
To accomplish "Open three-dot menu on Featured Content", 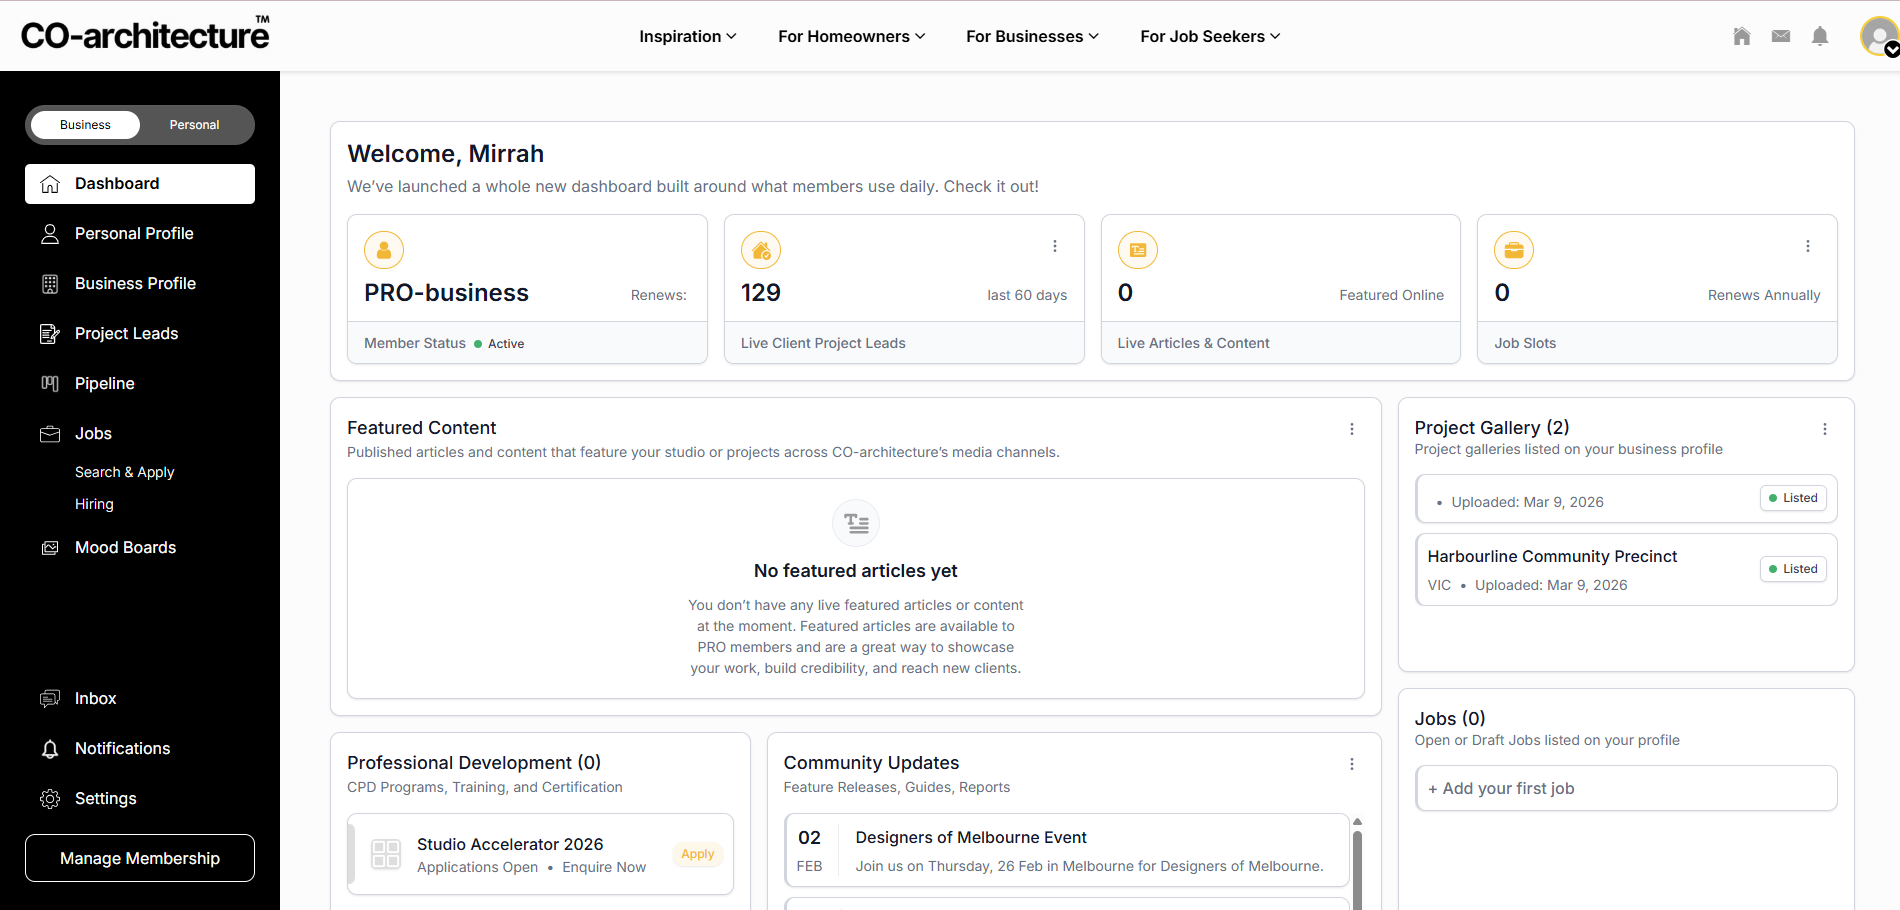I will (1351, 429).
